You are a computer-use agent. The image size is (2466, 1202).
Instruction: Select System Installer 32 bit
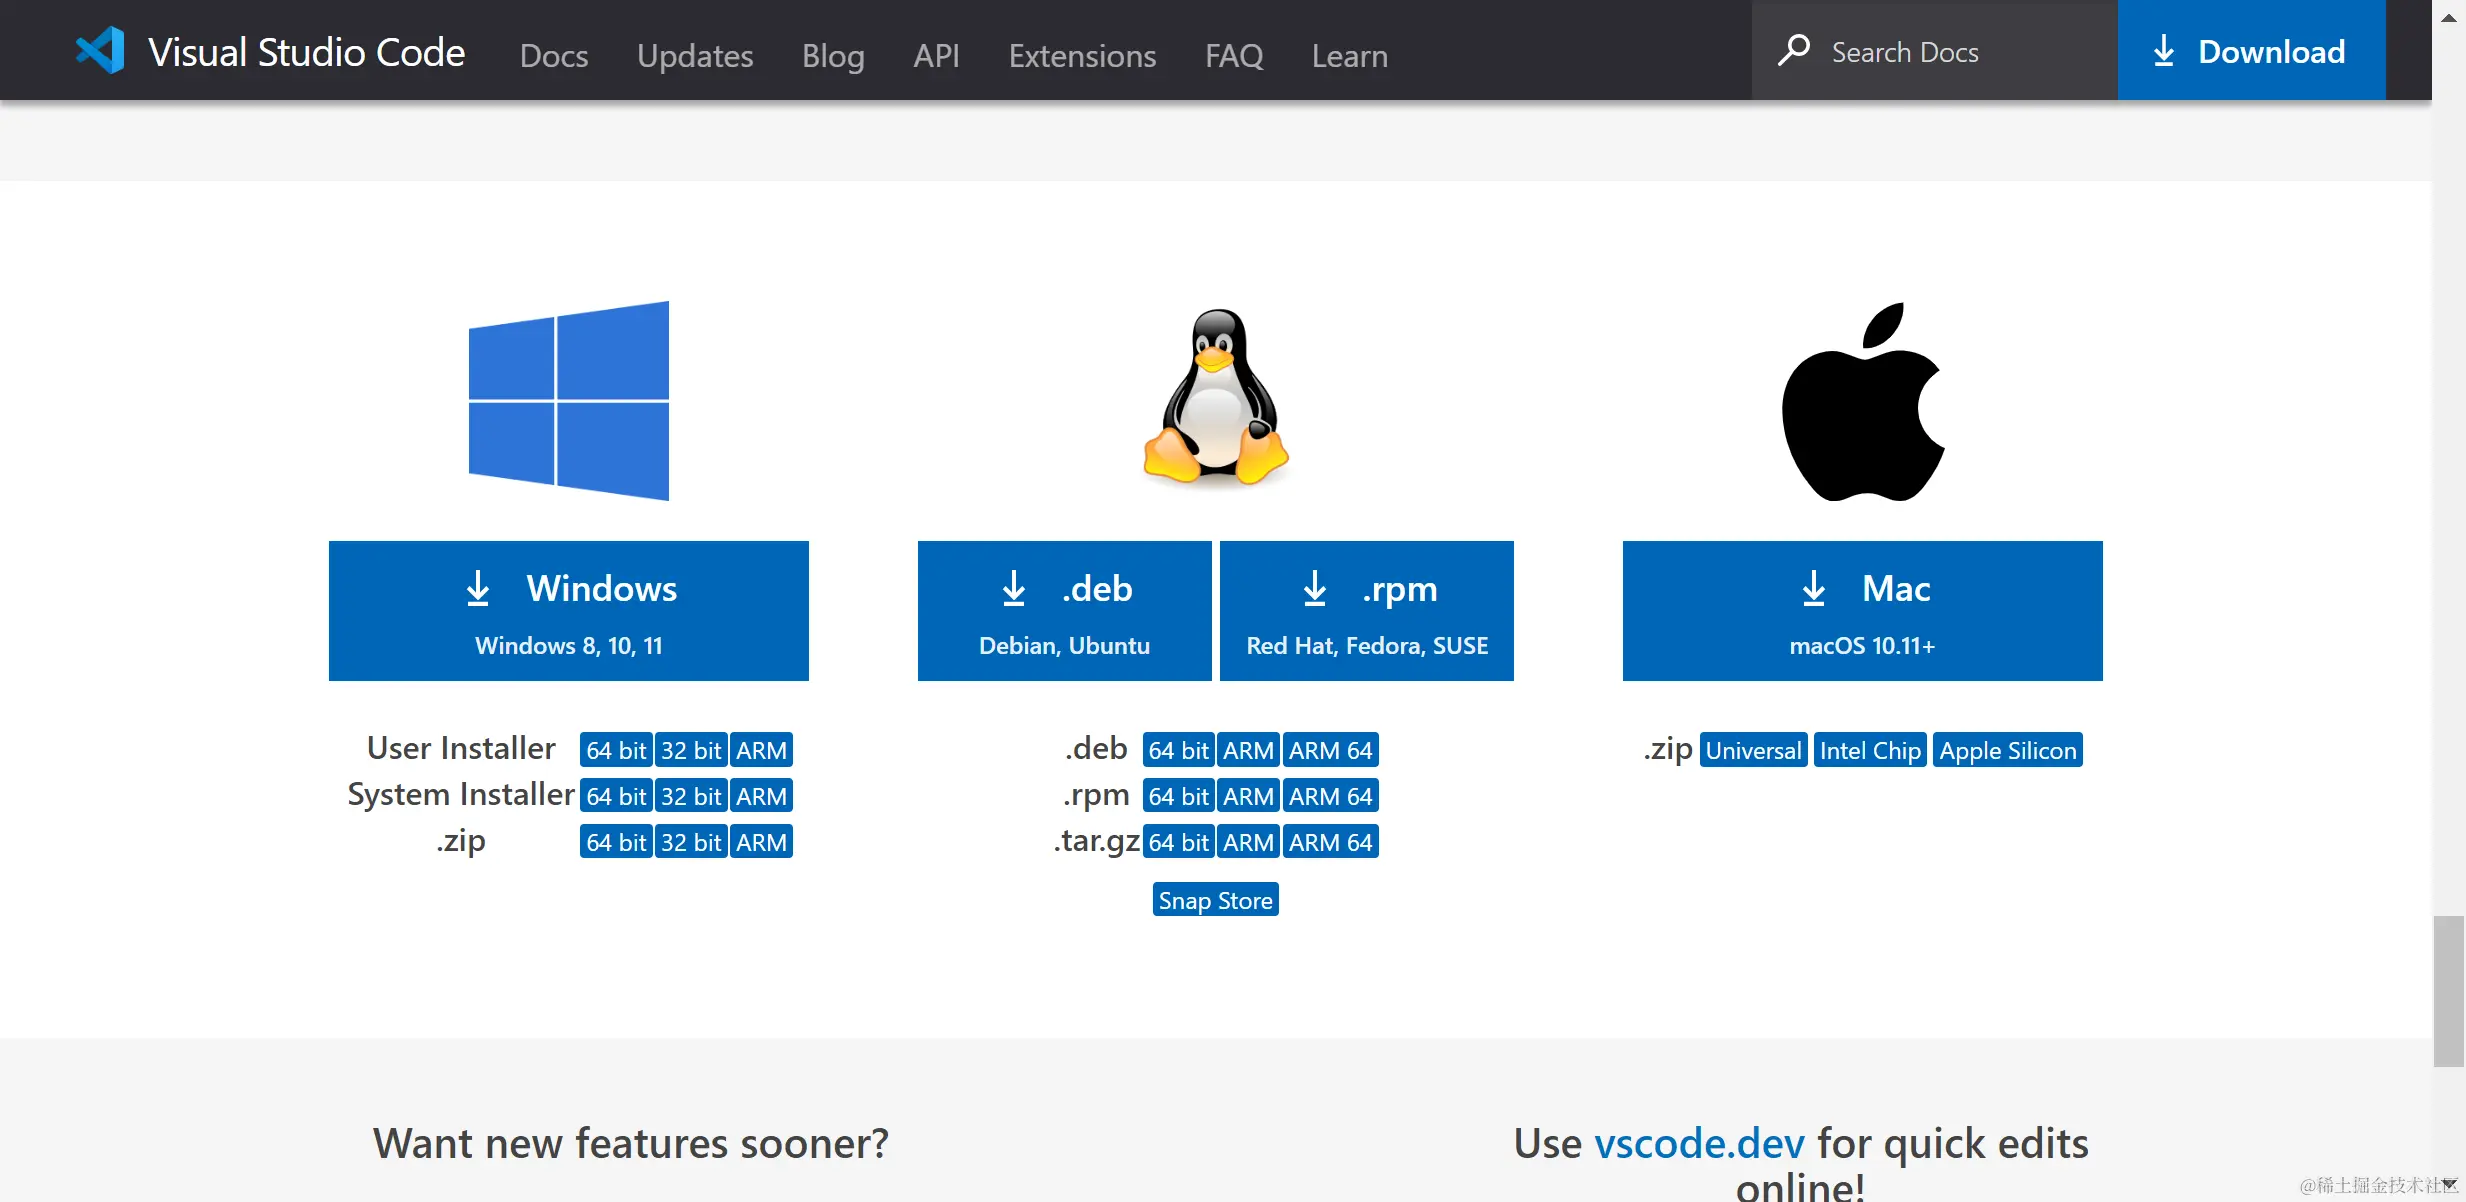point(691,796)
